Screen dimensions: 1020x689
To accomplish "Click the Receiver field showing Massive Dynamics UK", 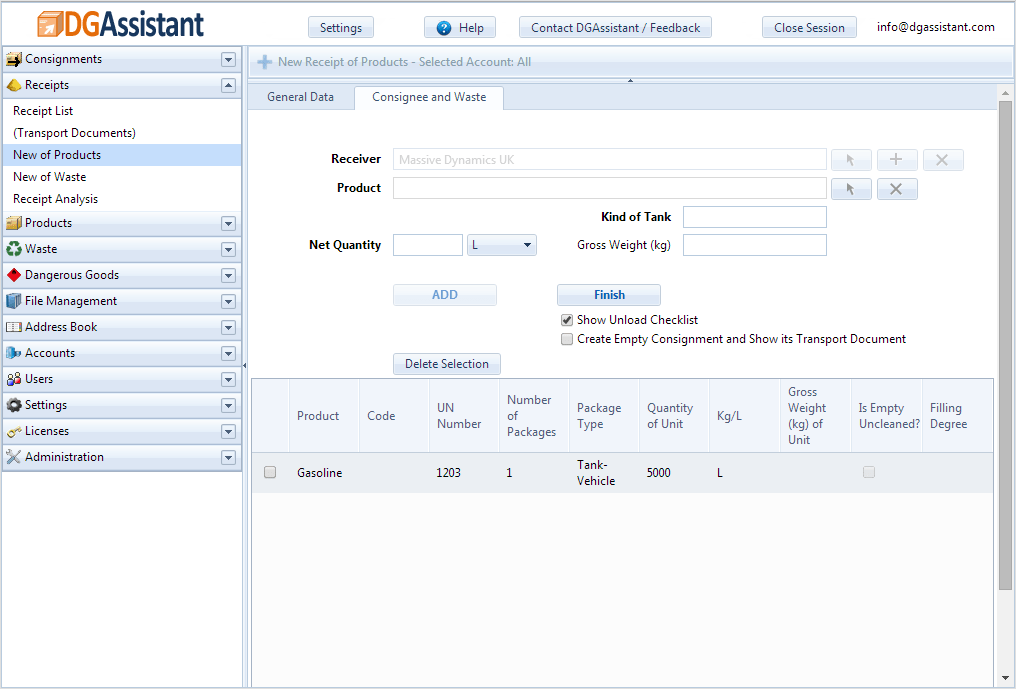I will click(610, 160).
